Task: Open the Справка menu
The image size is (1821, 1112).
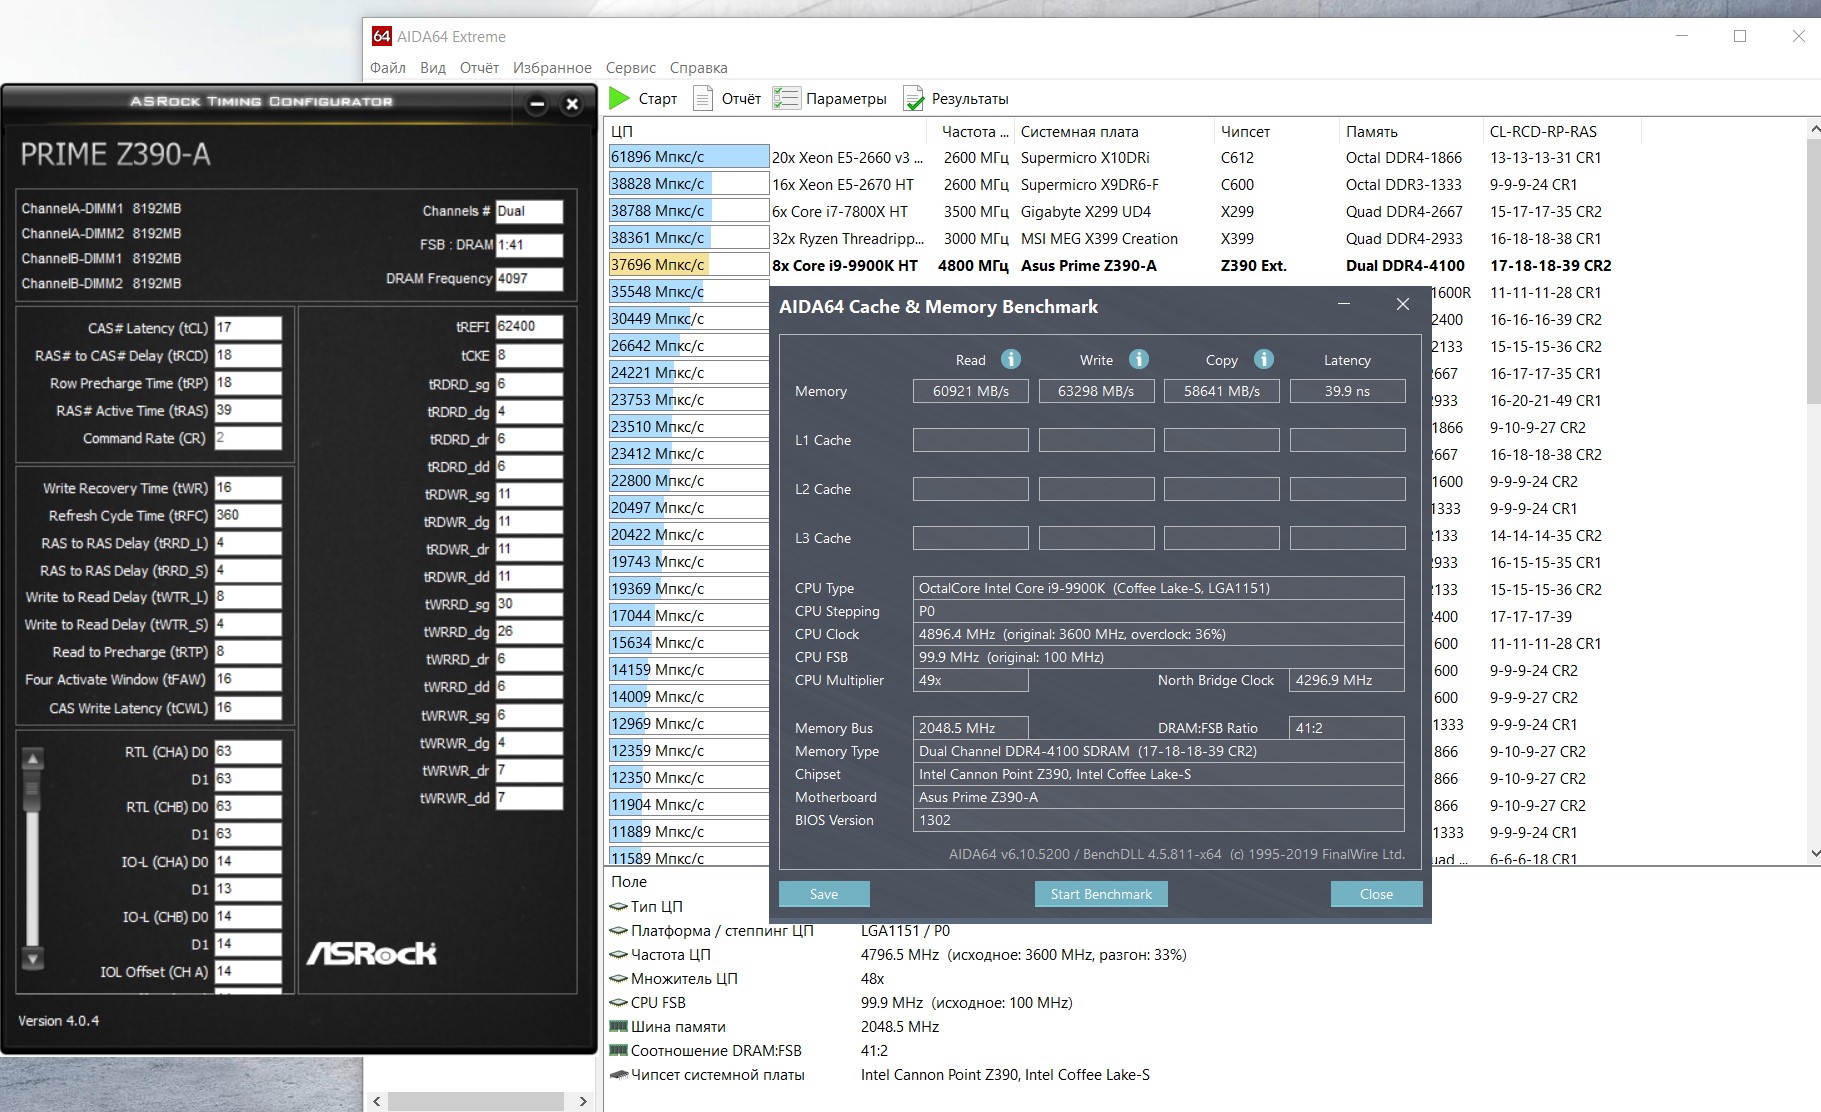Action: point(699,68)
